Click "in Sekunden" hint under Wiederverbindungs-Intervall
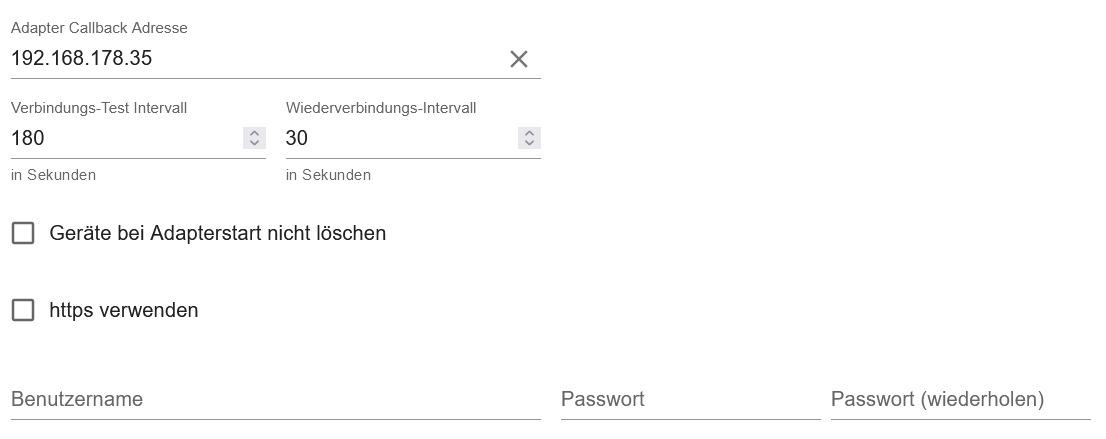This screenshot has width=1106, height=439. click(x=328, y=175)
